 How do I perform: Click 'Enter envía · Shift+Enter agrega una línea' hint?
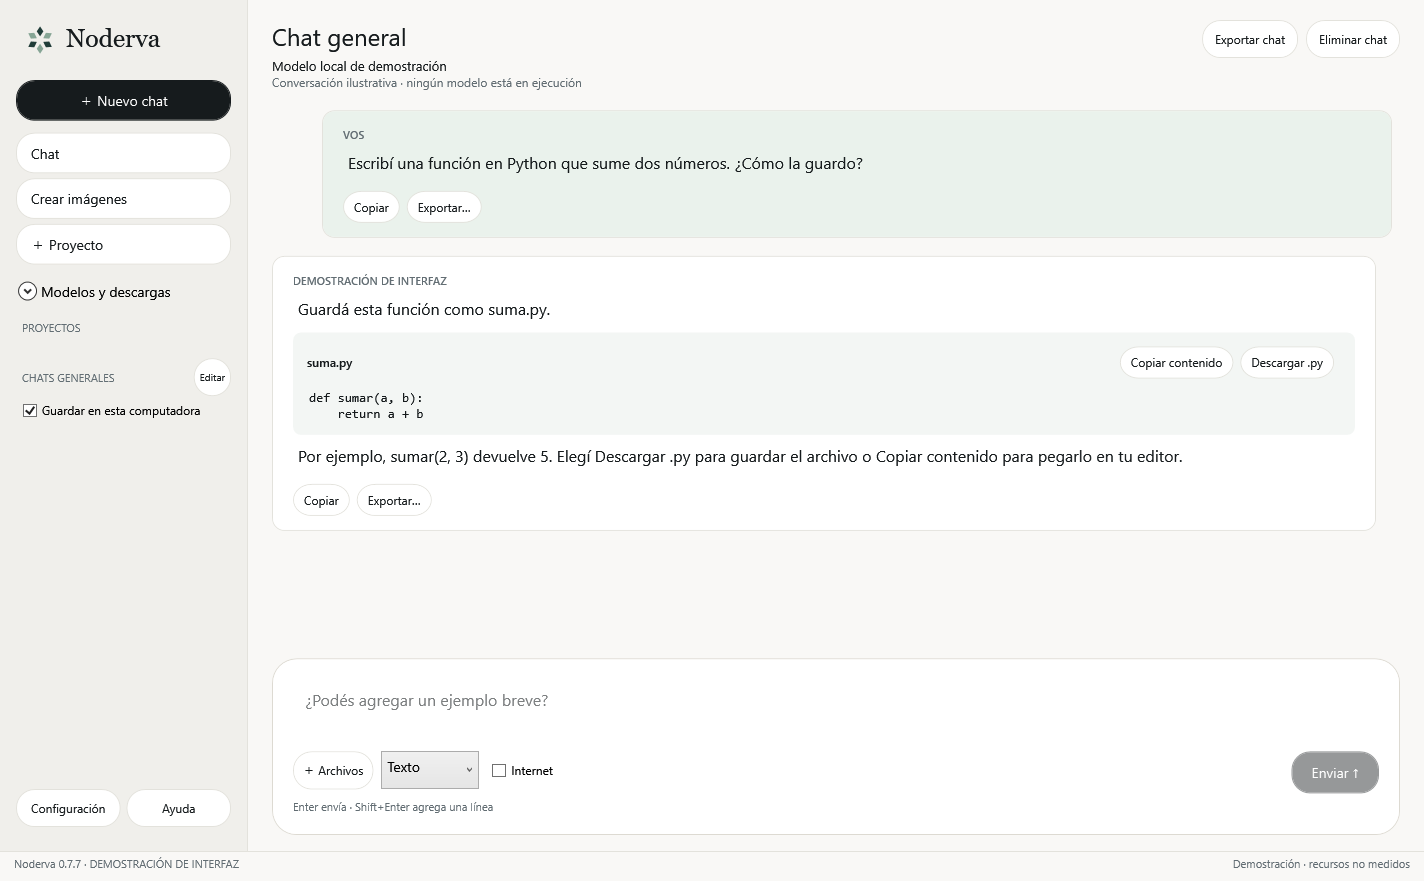click(393, 807)
